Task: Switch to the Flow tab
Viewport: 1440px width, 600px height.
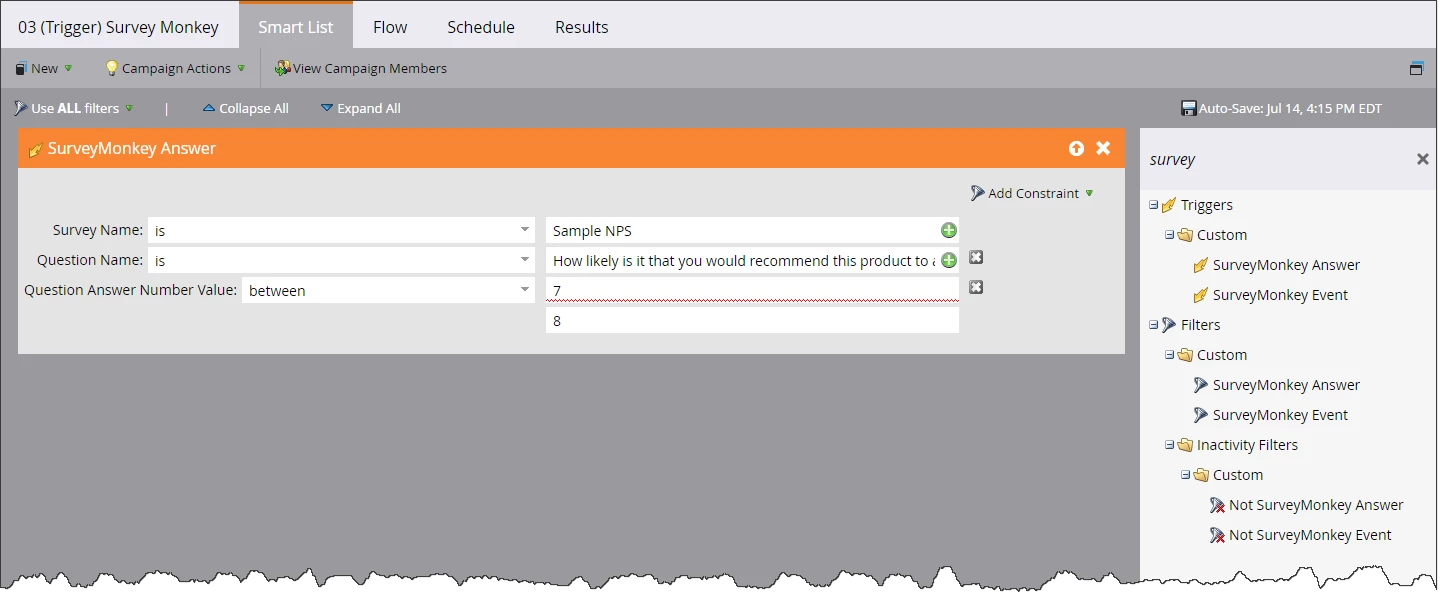Action: (389, 27)
